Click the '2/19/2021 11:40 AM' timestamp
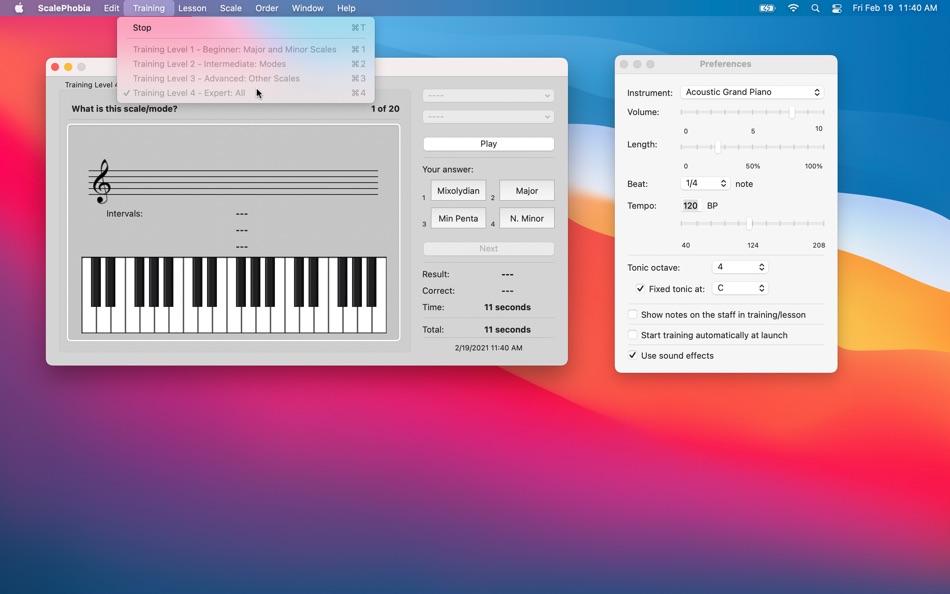 tap(488, 348)
